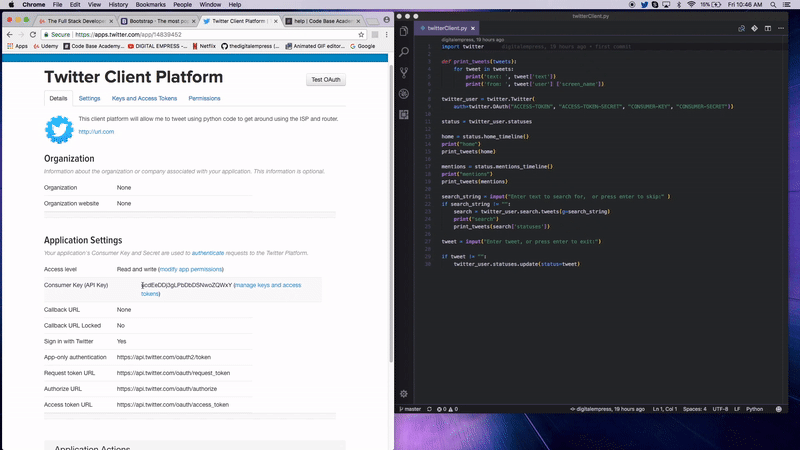Open VS Code Search icon
The height and width of the screenshot is (450, 800).
404,52
